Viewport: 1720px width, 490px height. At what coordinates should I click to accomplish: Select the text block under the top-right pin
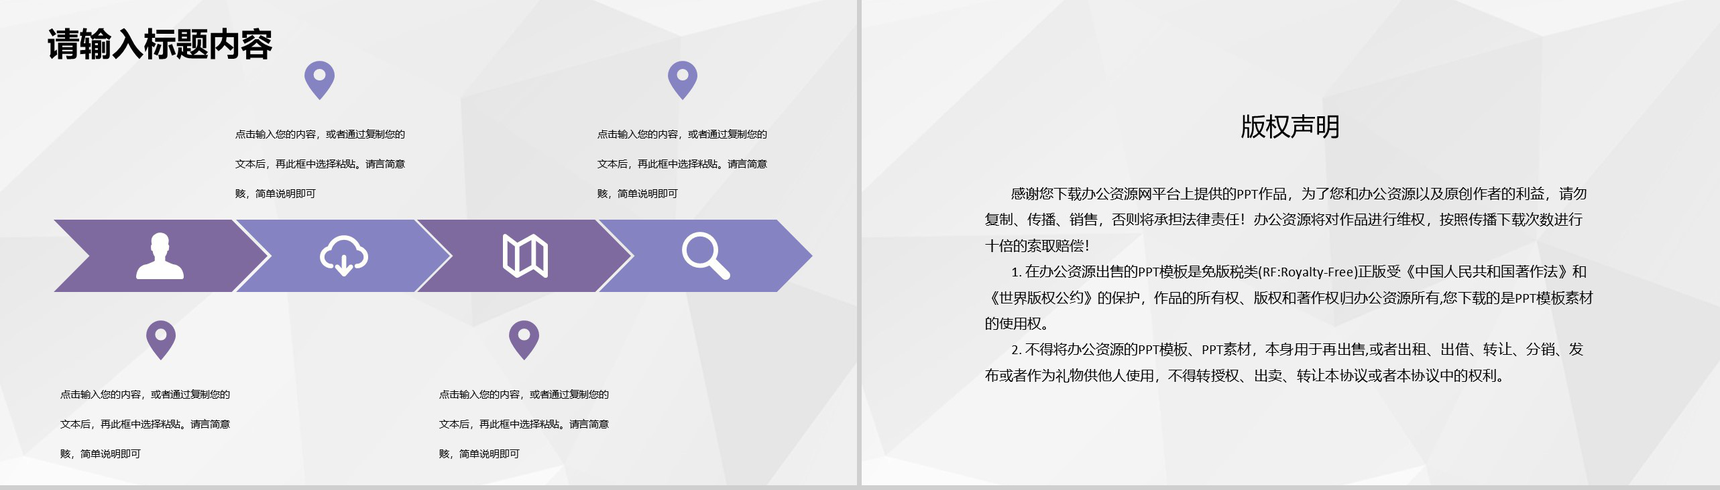[x=682, y=164]
